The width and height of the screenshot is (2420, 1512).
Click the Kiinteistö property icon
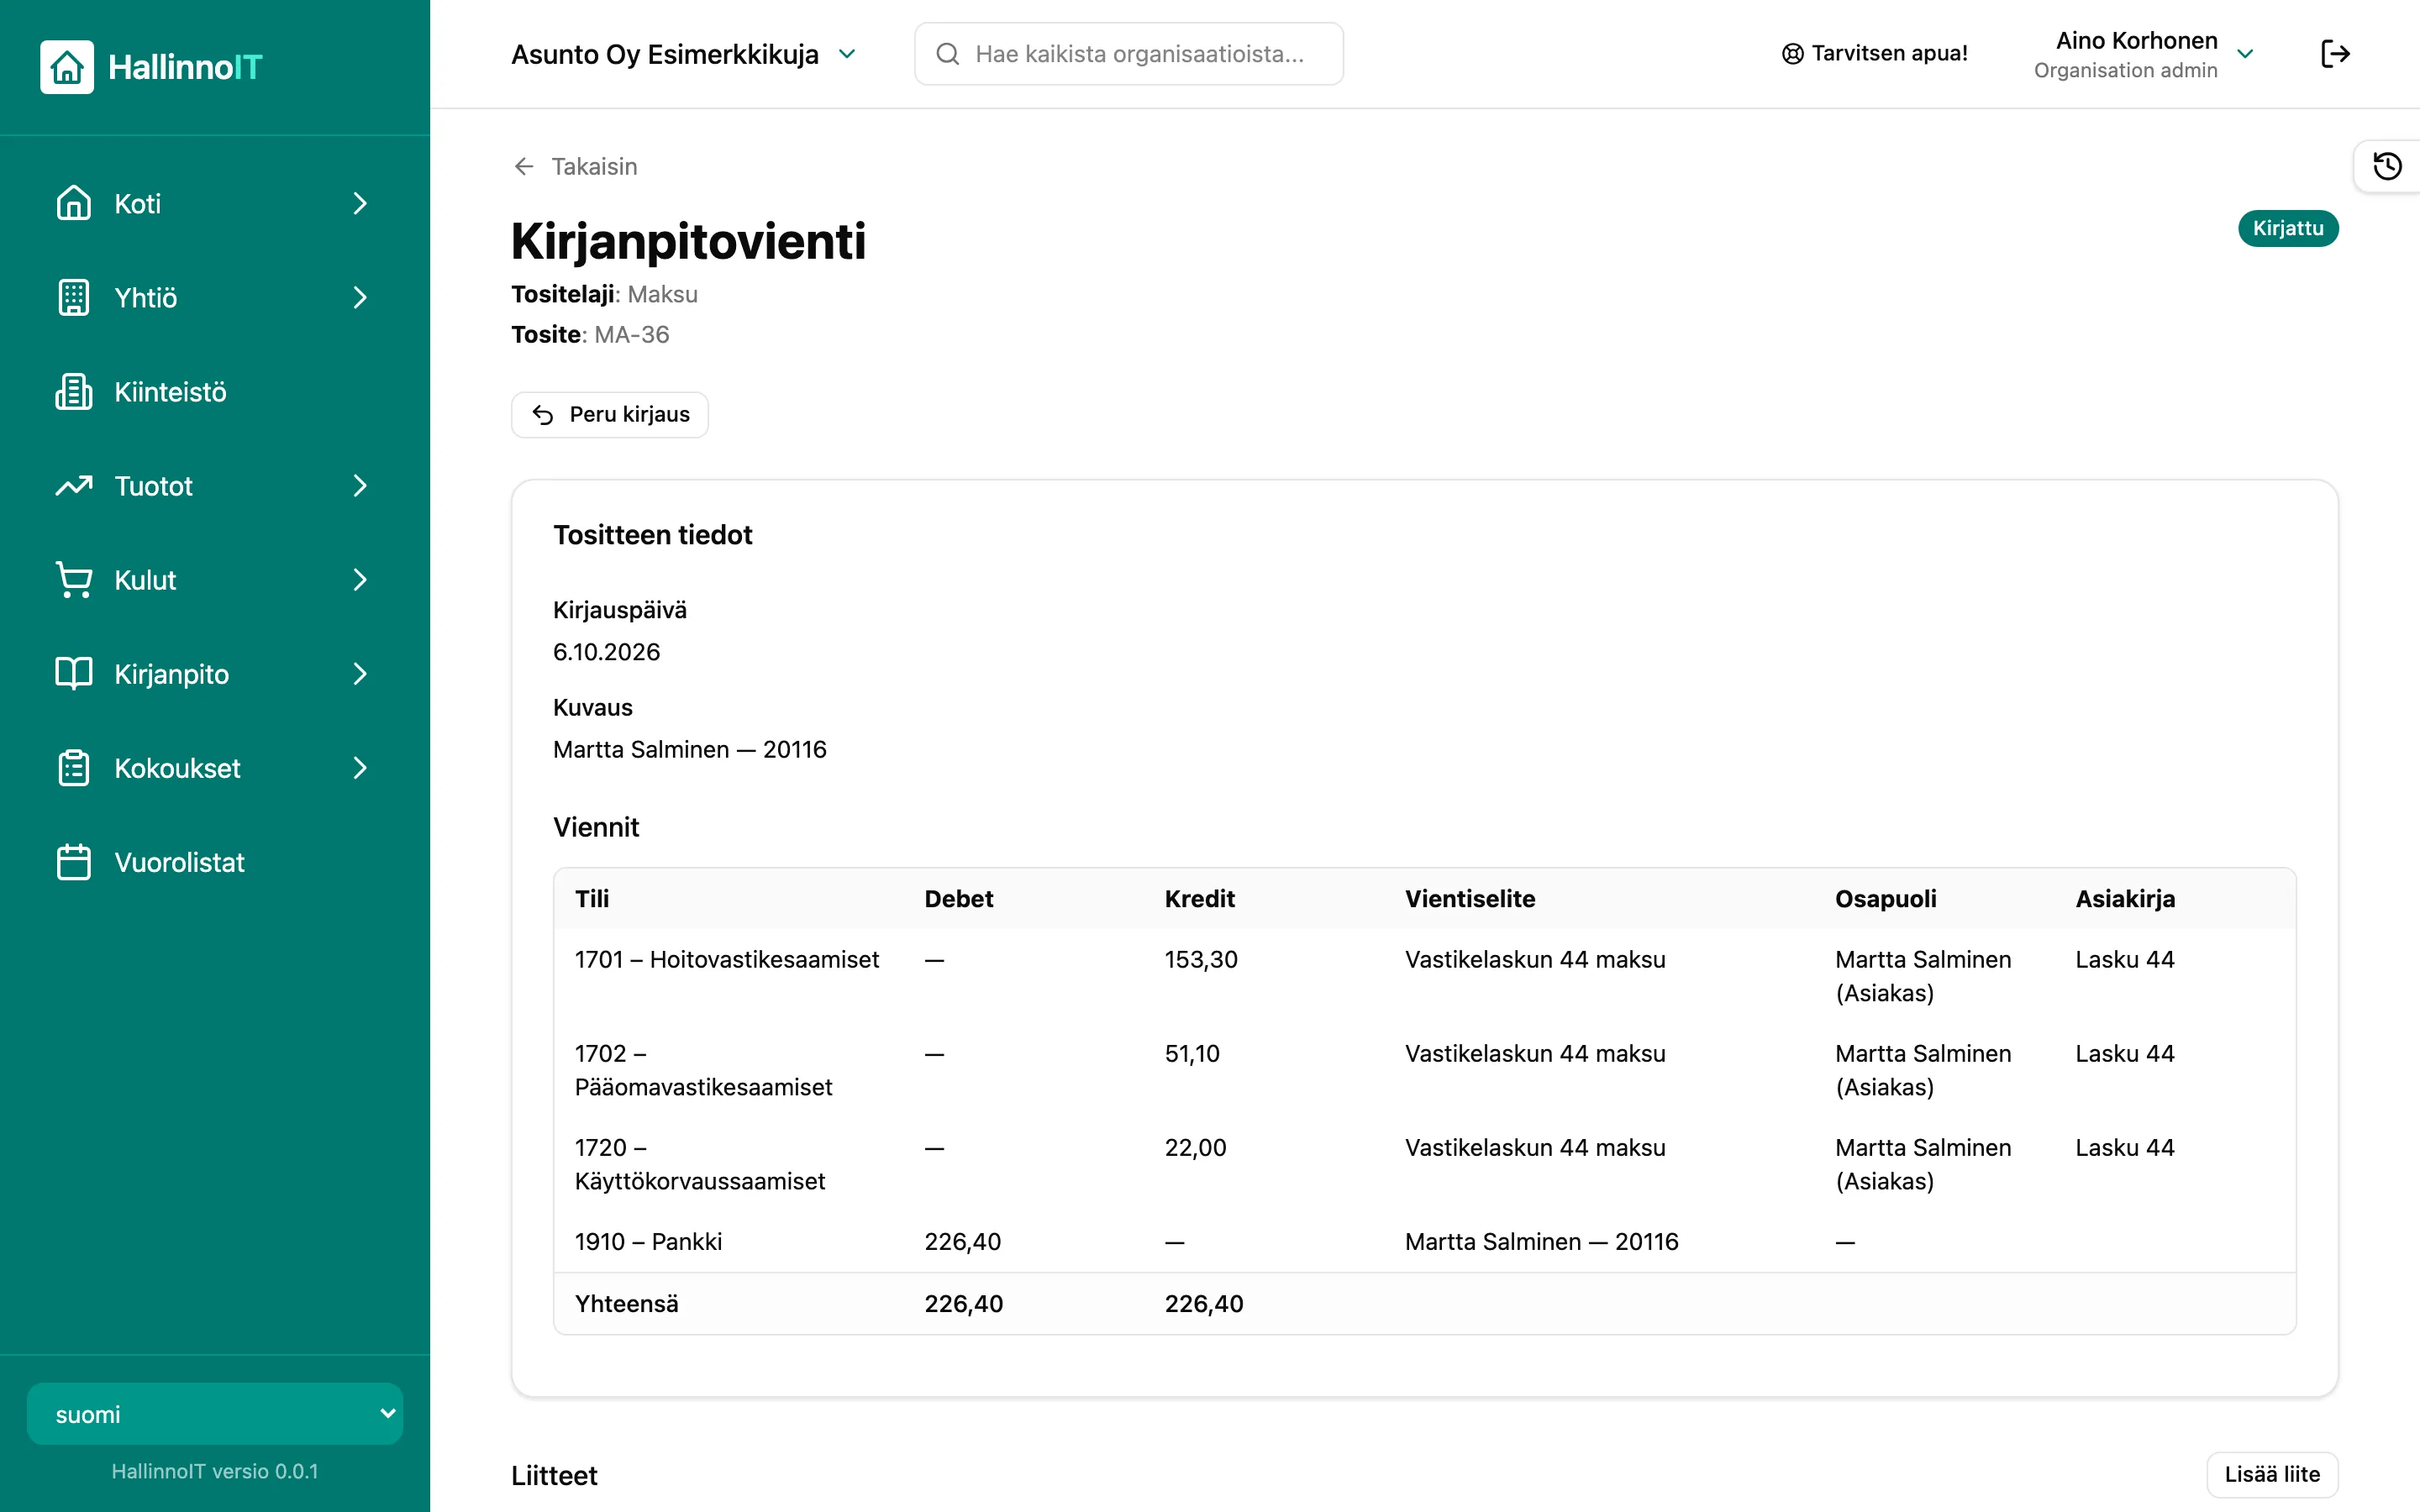click(74, 391)
